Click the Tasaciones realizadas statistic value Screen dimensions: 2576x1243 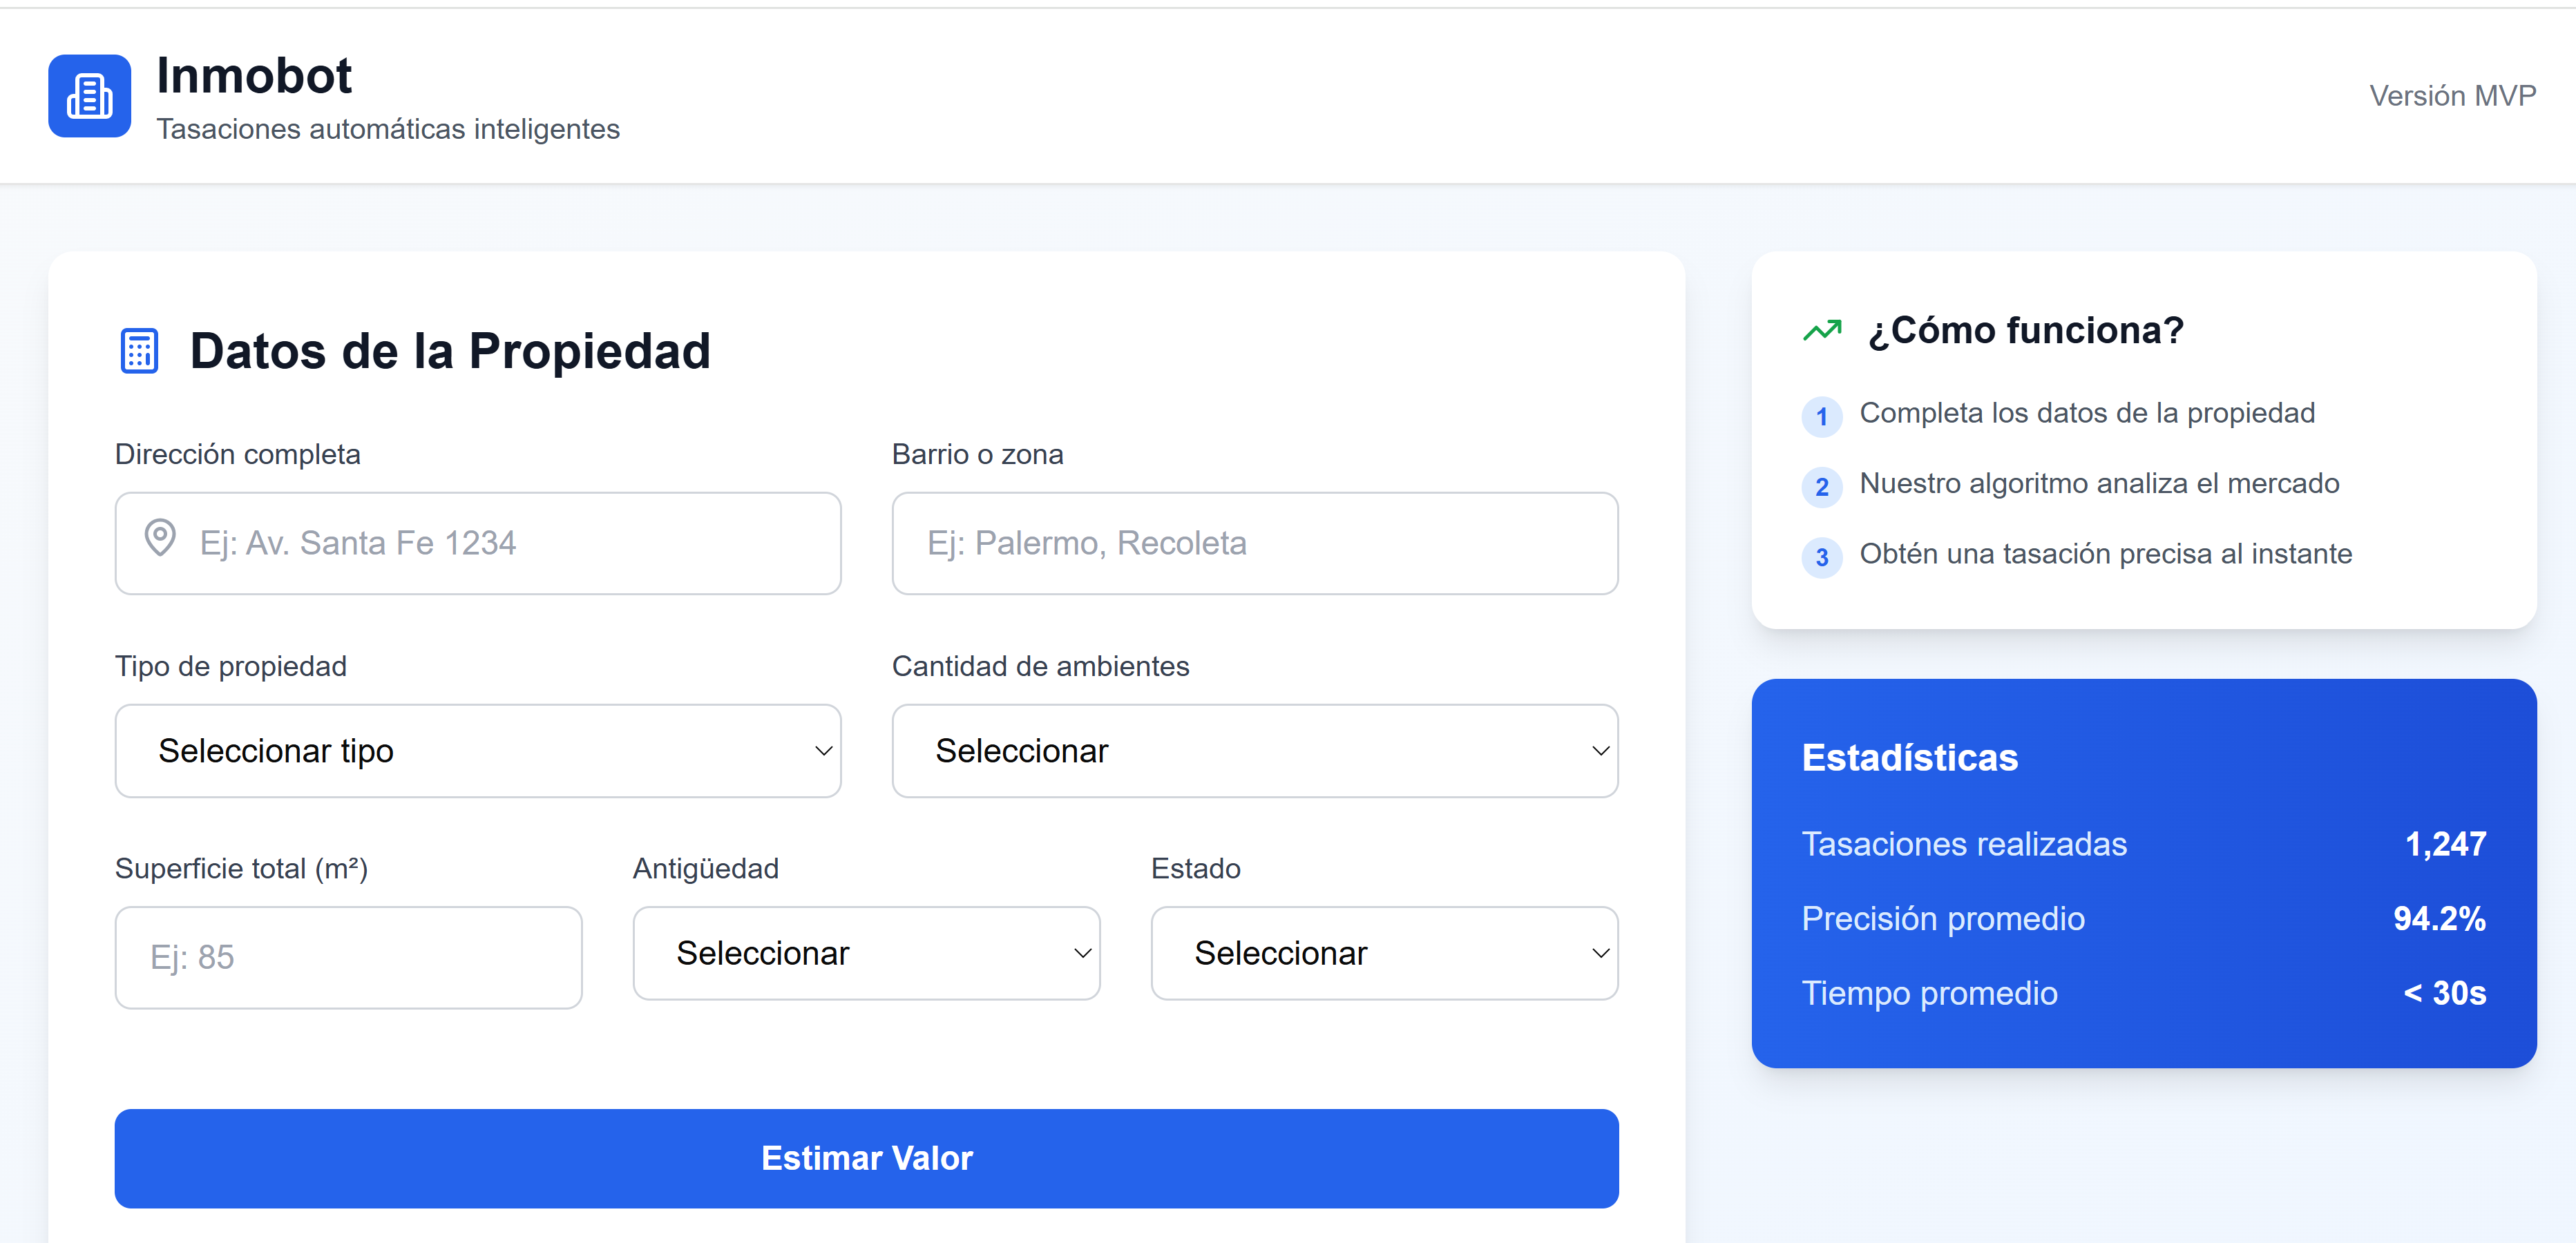[x=2445, y=844]
